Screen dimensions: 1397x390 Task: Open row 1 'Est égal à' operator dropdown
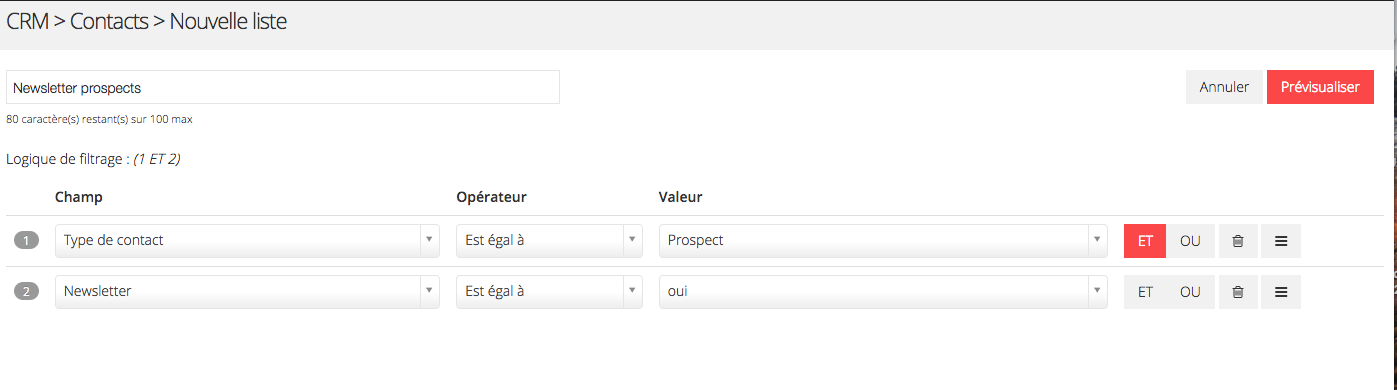[x=549, y=240]
